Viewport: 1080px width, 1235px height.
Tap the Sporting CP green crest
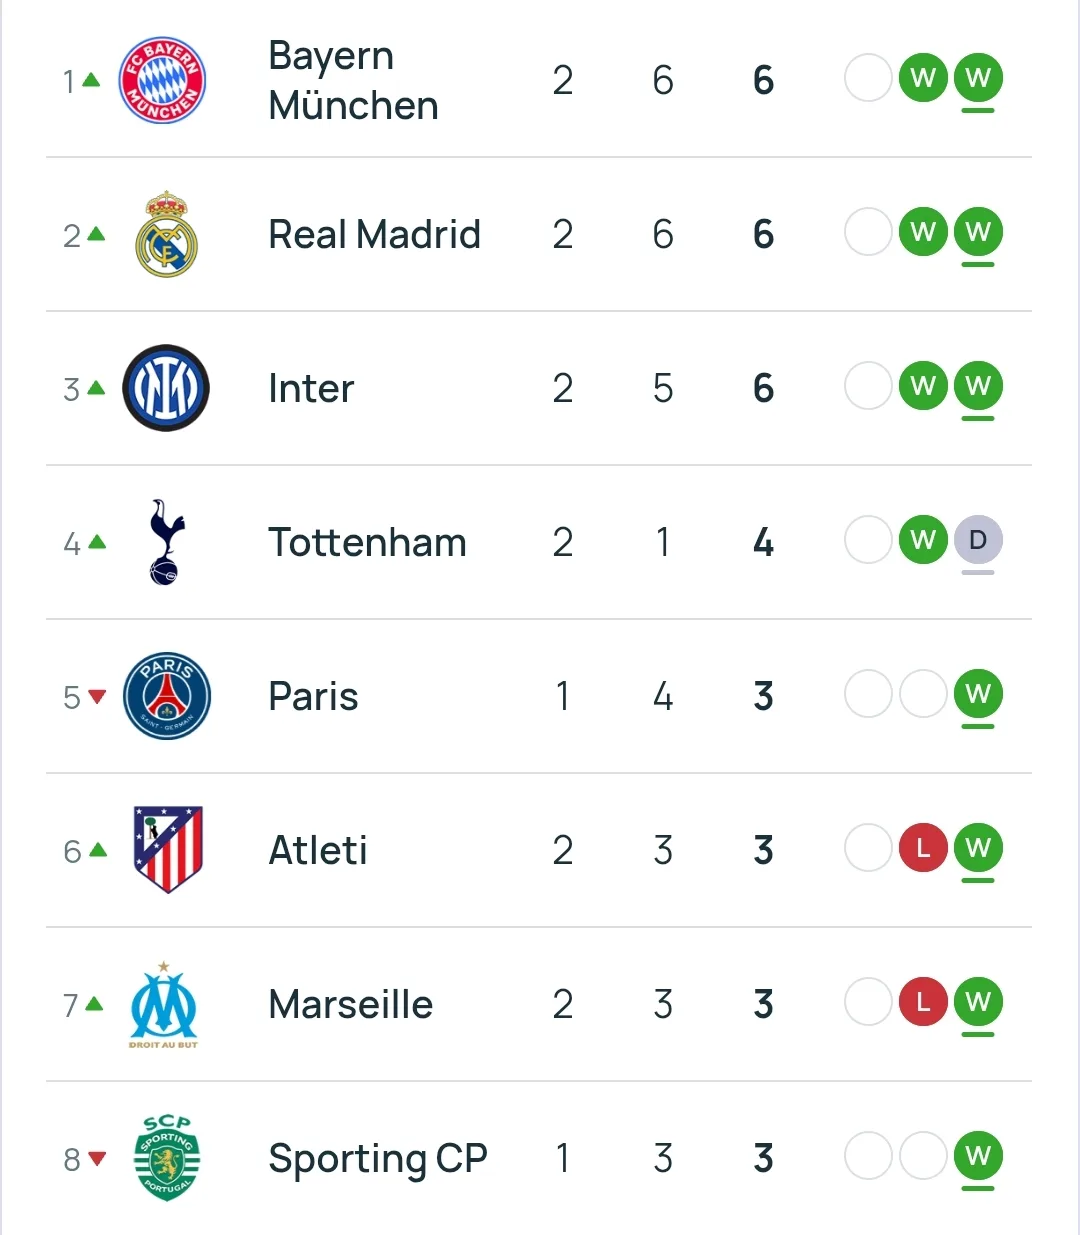click(x=167, y=1158)
